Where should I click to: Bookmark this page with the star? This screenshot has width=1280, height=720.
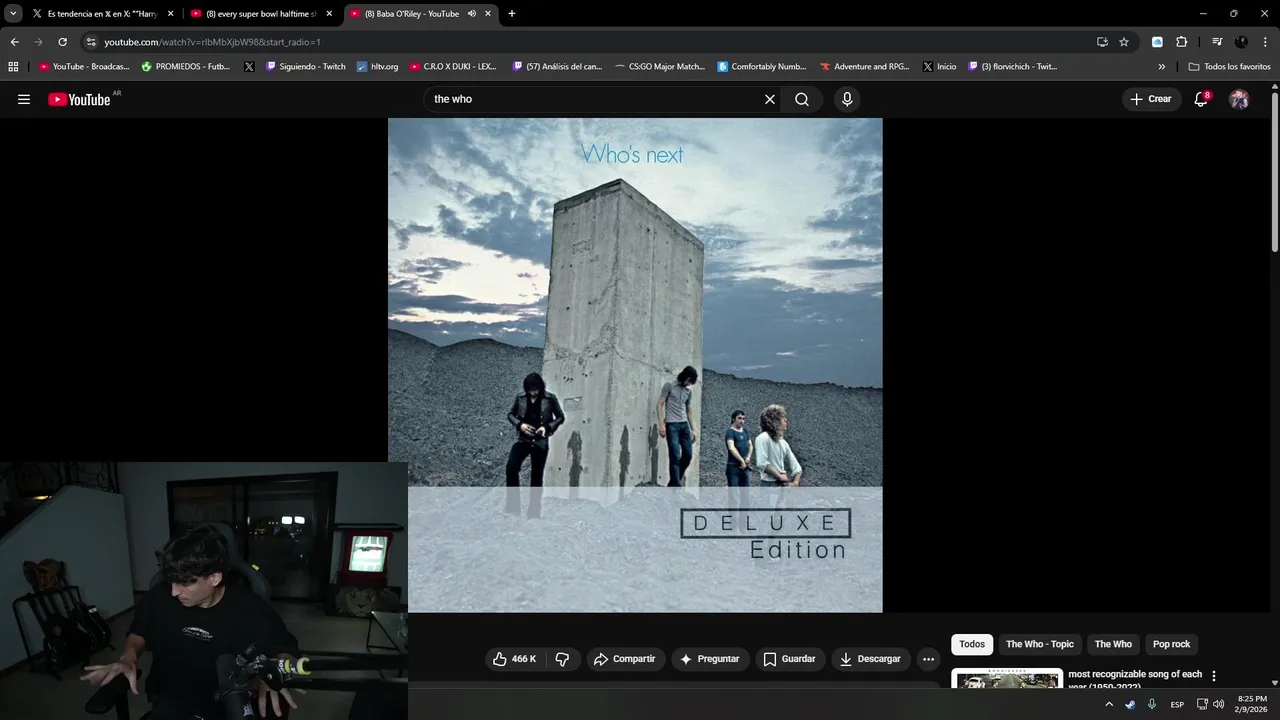pos(1124,42)
